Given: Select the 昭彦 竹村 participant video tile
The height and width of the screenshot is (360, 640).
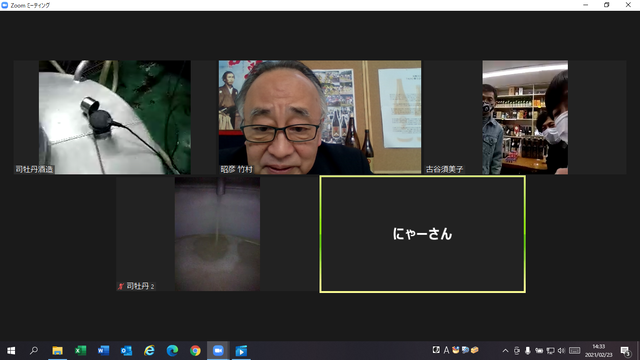Looking at the screenshot, I should [320, 118].
